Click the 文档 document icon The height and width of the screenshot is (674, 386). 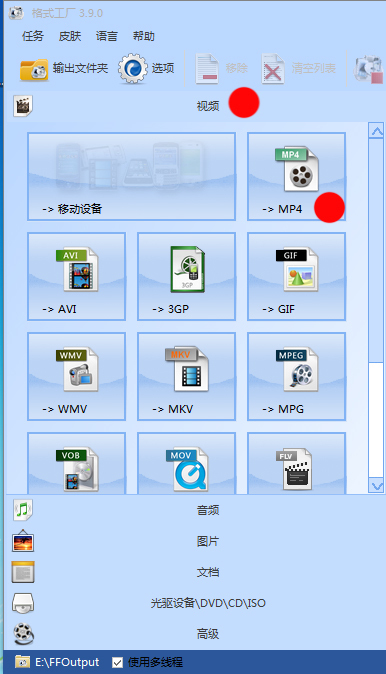(23, 572)
